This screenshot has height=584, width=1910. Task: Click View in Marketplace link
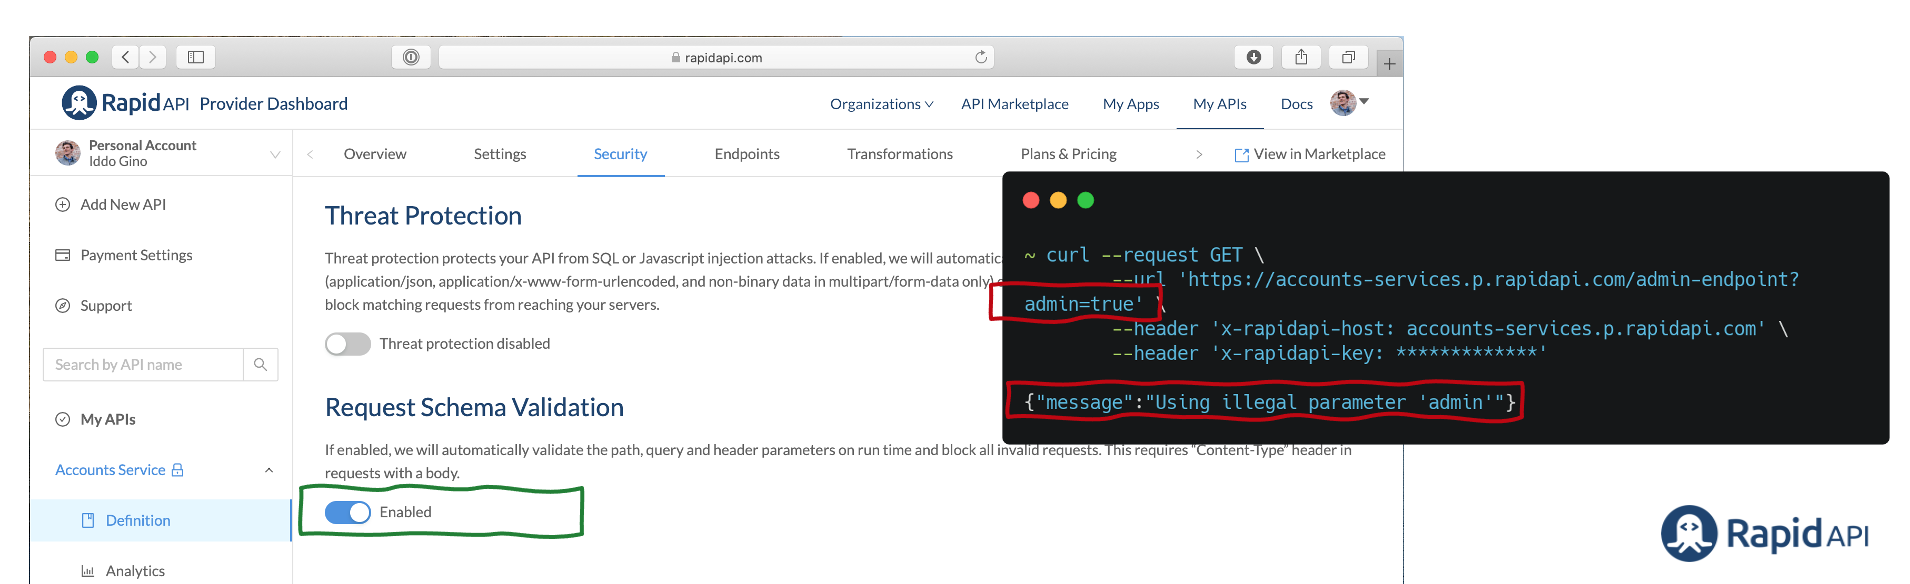(1311, 154)
